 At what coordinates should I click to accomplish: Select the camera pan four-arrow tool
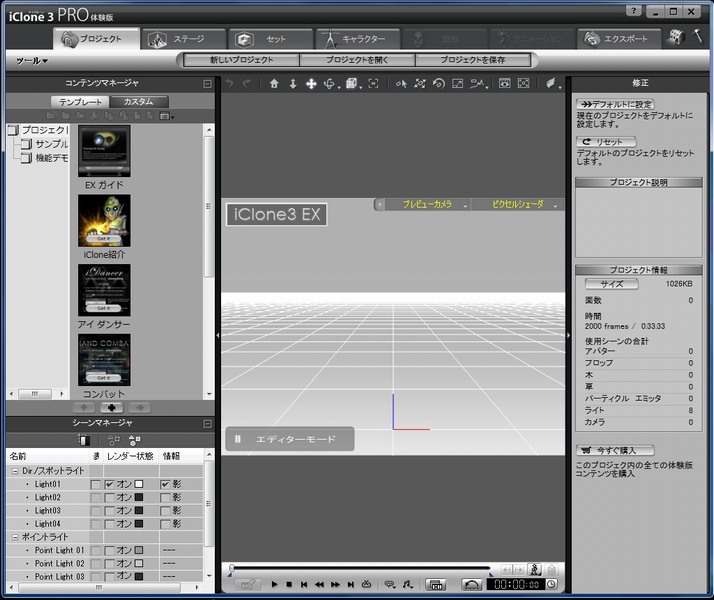(311, 83)
